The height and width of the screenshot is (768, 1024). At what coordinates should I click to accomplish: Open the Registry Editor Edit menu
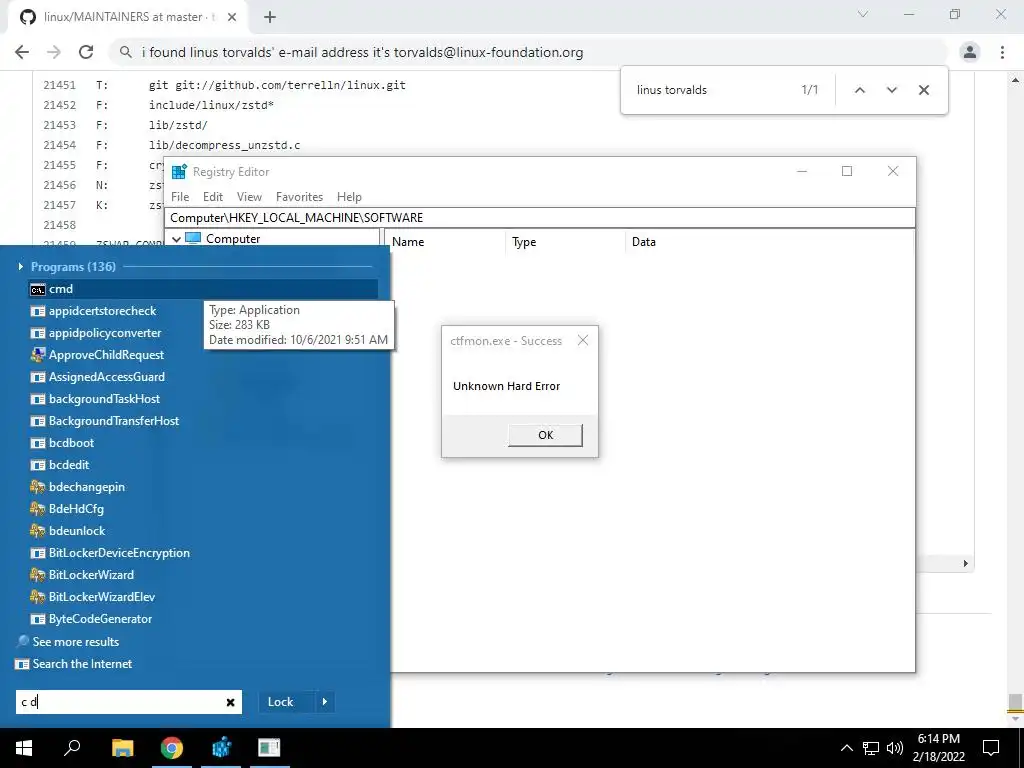pyautogui.click(x=213, y=197)
